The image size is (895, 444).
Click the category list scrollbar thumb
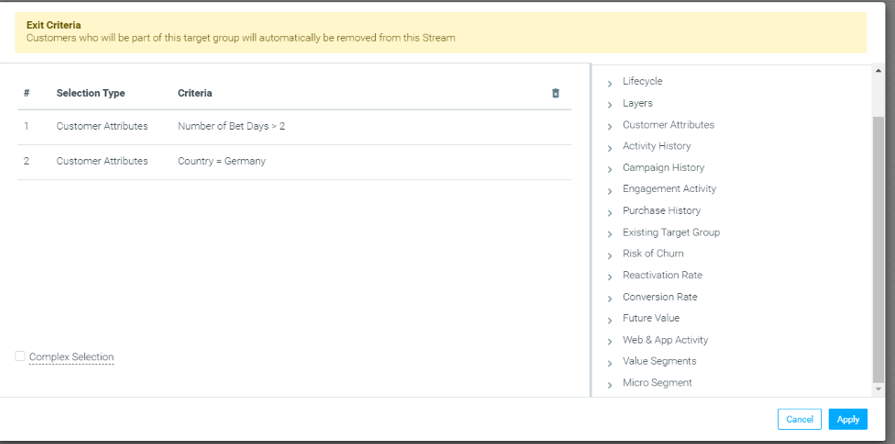pos(878,249)
